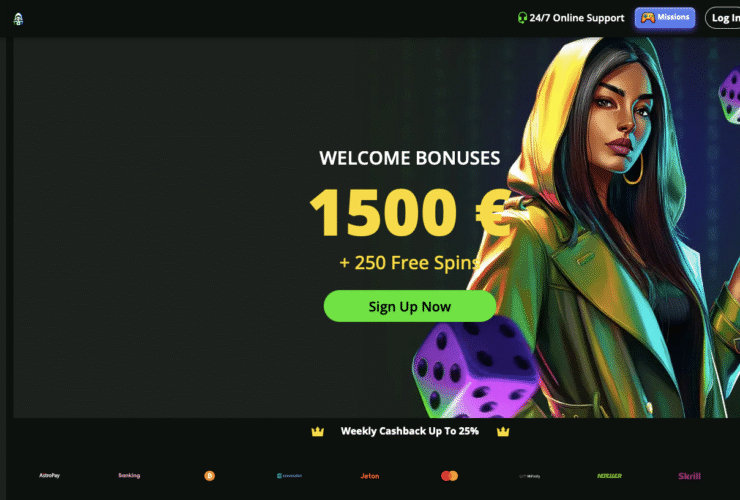Click the Welcome Bonuses heading
Image resolution: width=740 pixels, height=500 pixels.
(x=410, y=158)
